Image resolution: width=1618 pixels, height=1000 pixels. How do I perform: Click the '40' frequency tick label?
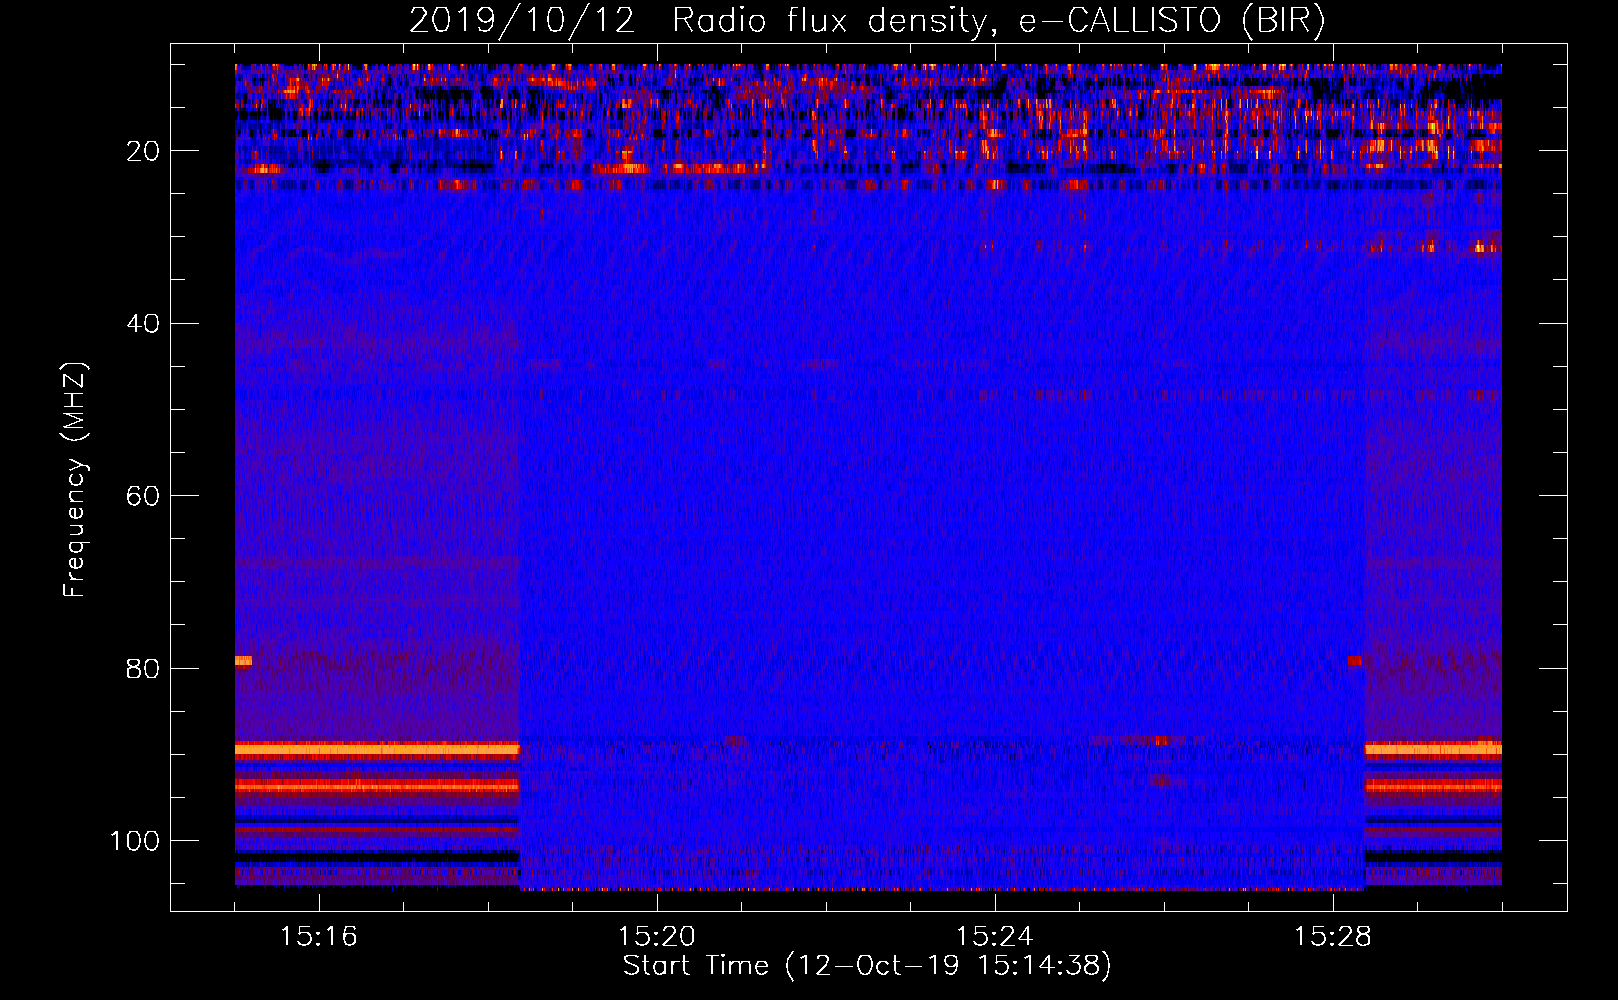coord(143,324)
